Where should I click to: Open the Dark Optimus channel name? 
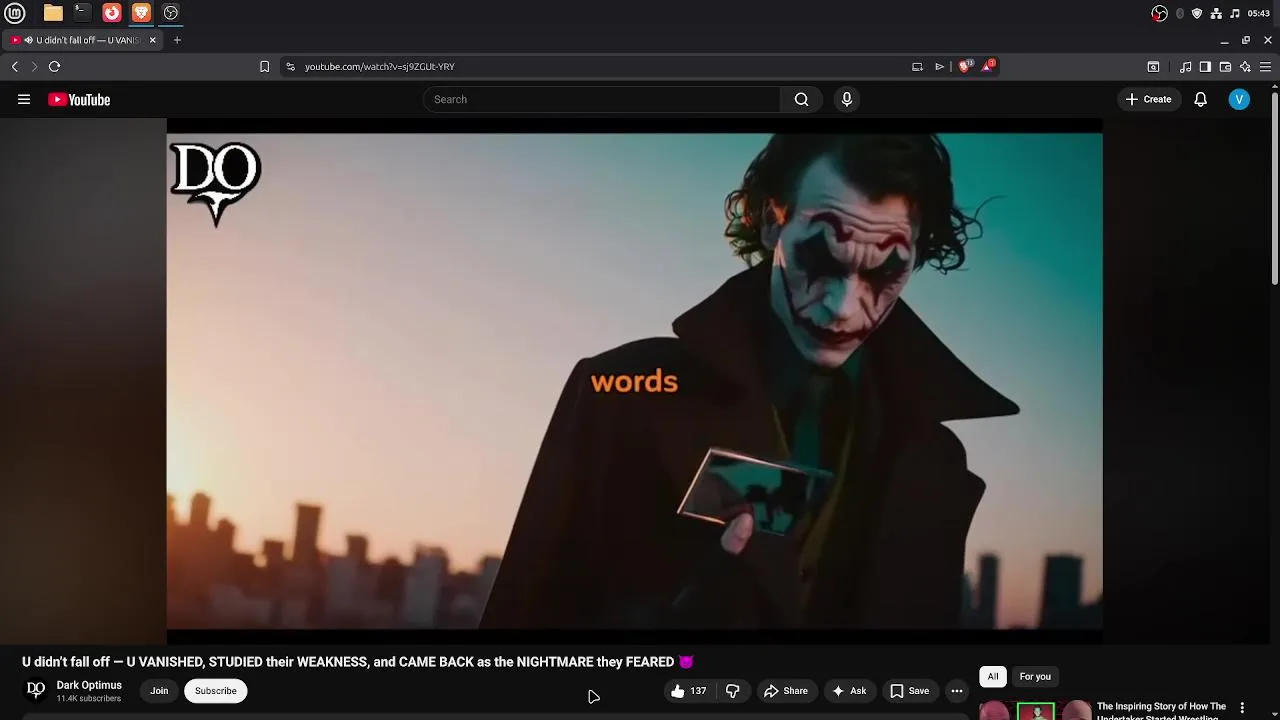[x=89, y=685]
